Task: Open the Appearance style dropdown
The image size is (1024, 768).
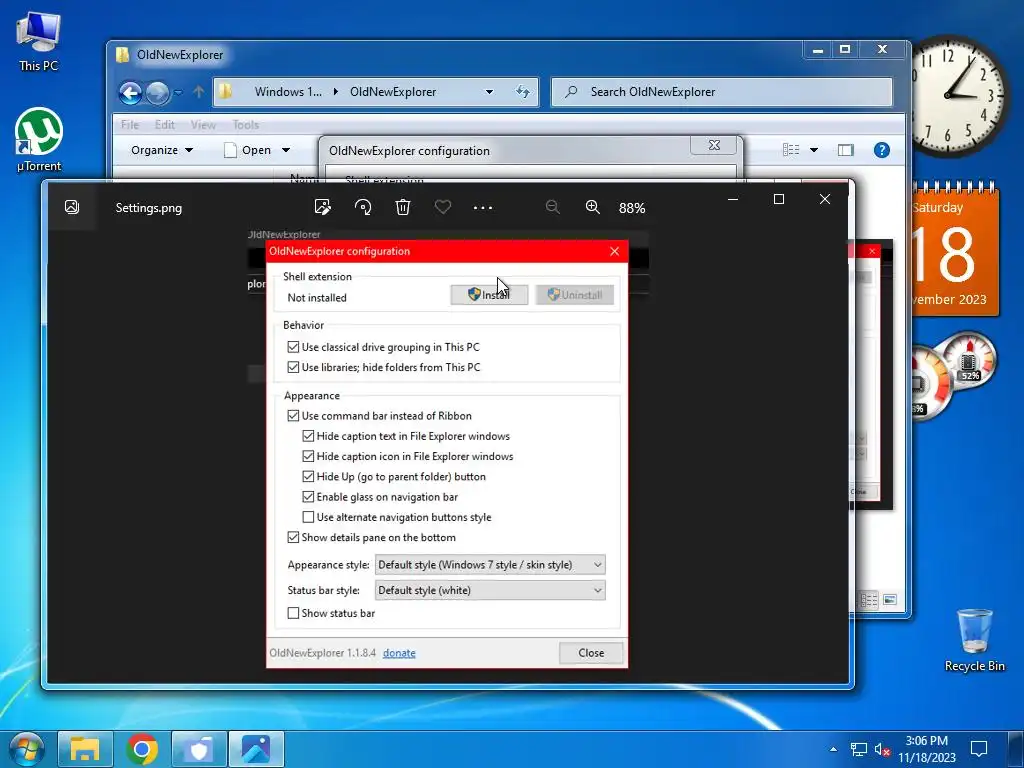Action: (x=490, y=564)
